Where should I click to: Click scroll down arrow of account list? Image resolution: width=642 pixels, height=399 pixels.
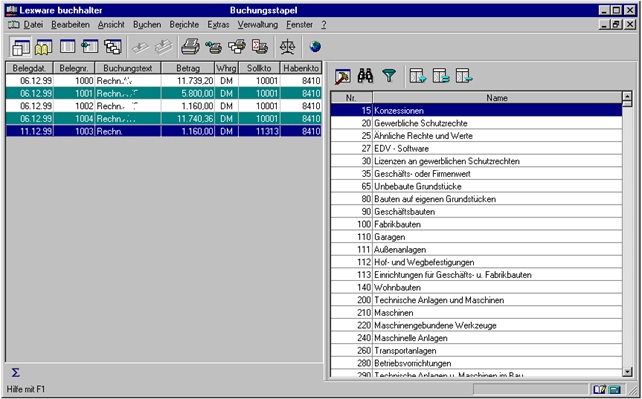point(627,372)
